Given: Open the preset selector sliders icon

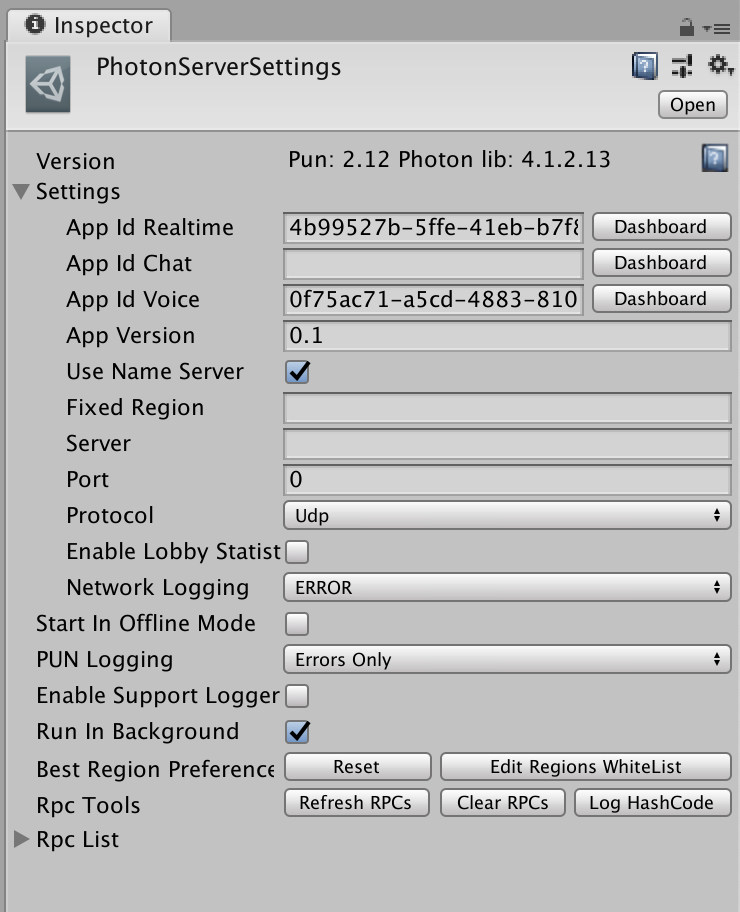Looking at the screenshot, I should pyautogui.click(x=682, y=66).
